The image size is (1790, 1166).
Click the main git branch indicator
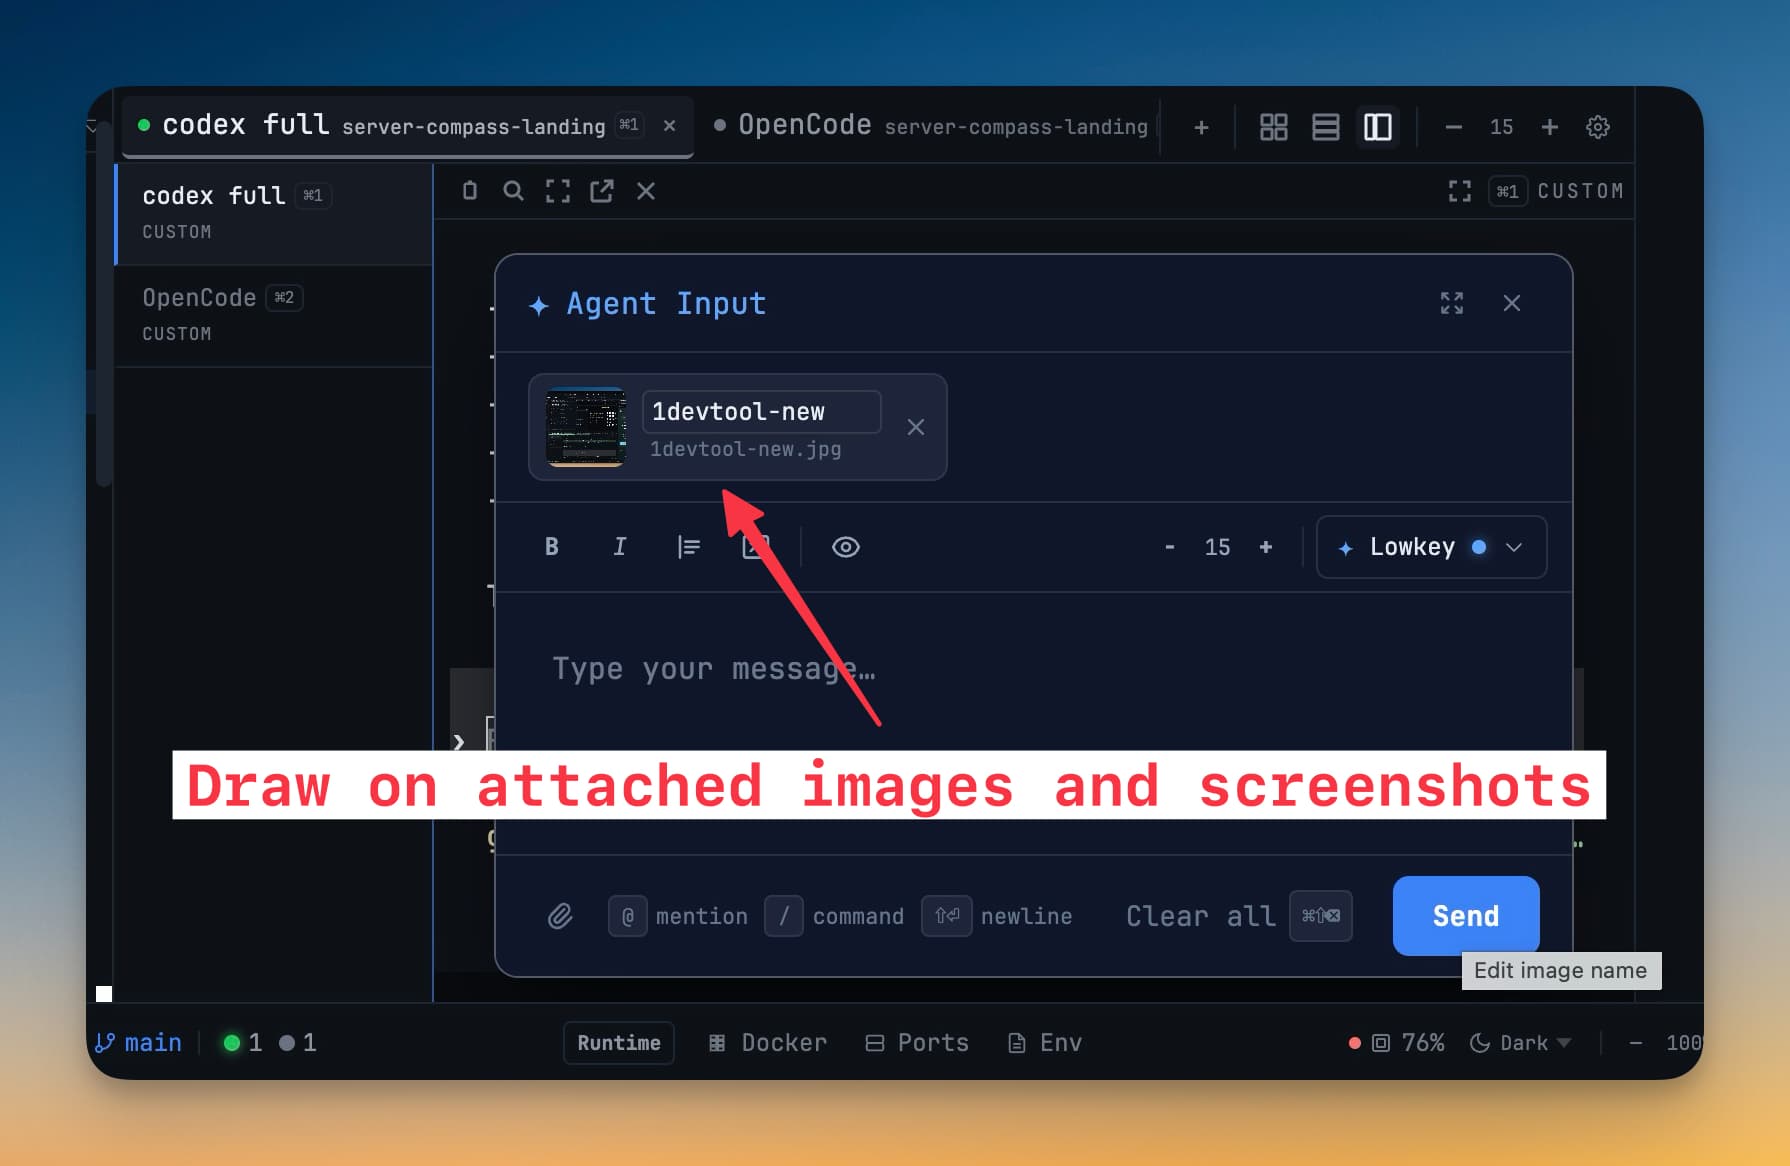pos(138,1042)
